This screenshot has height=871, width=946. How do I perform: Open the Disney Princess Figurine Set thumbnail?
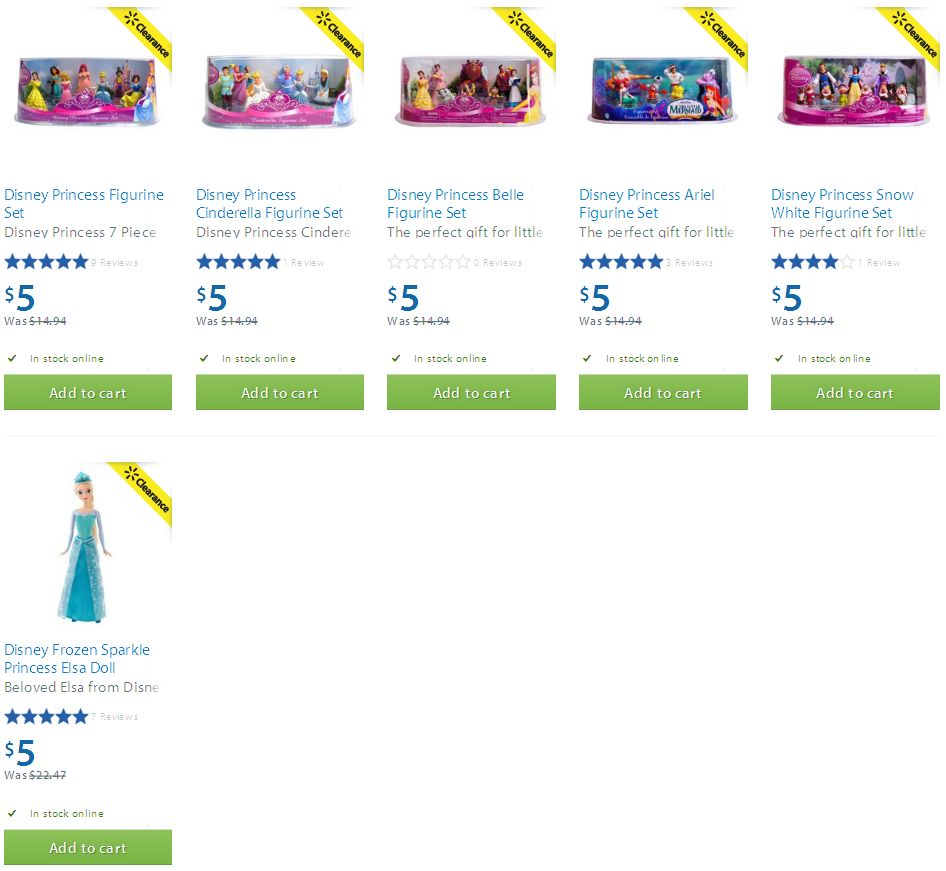click(87, 92)
